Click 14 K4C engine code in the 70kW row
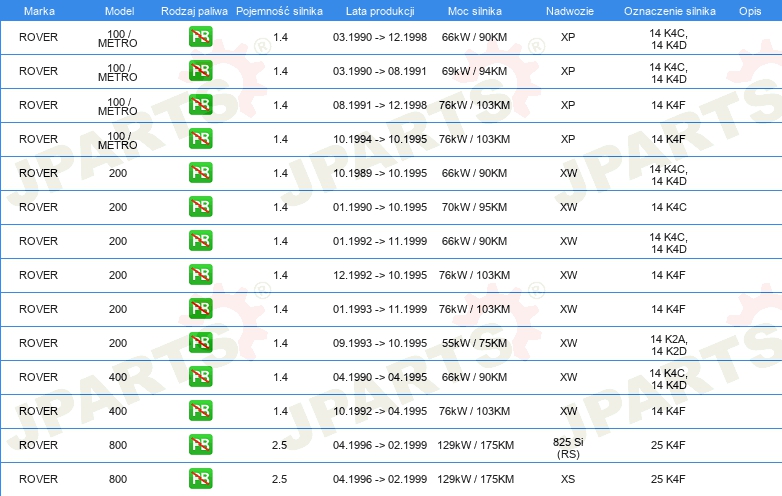Image resolution: width=782 pixels, height=496 pixels. tap(669, 207)
